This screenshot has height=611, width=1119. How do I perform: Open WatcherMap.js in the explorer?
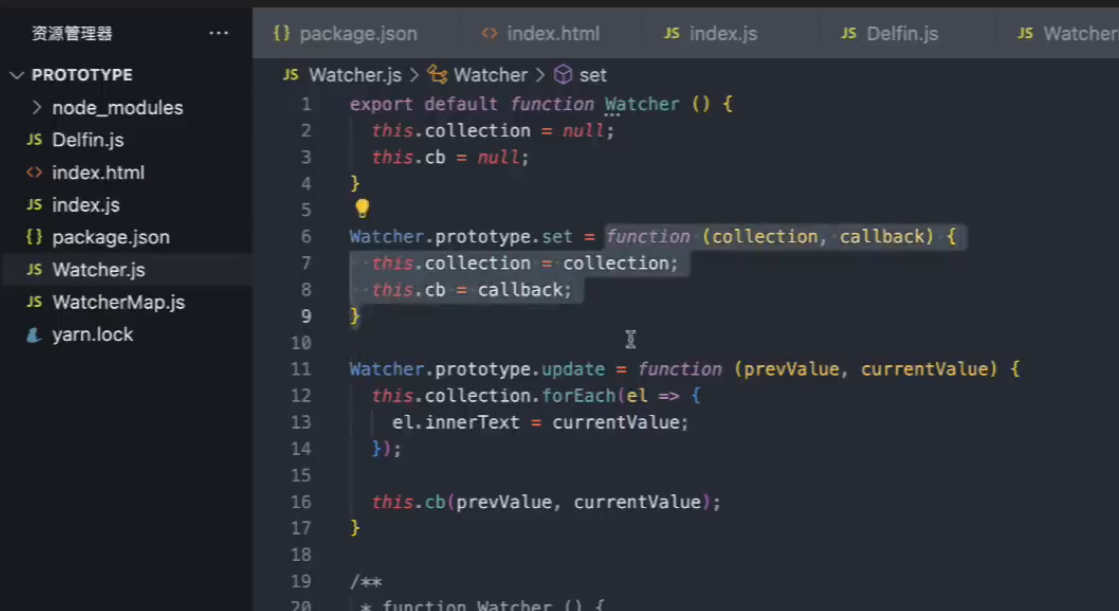click(118, 302)
